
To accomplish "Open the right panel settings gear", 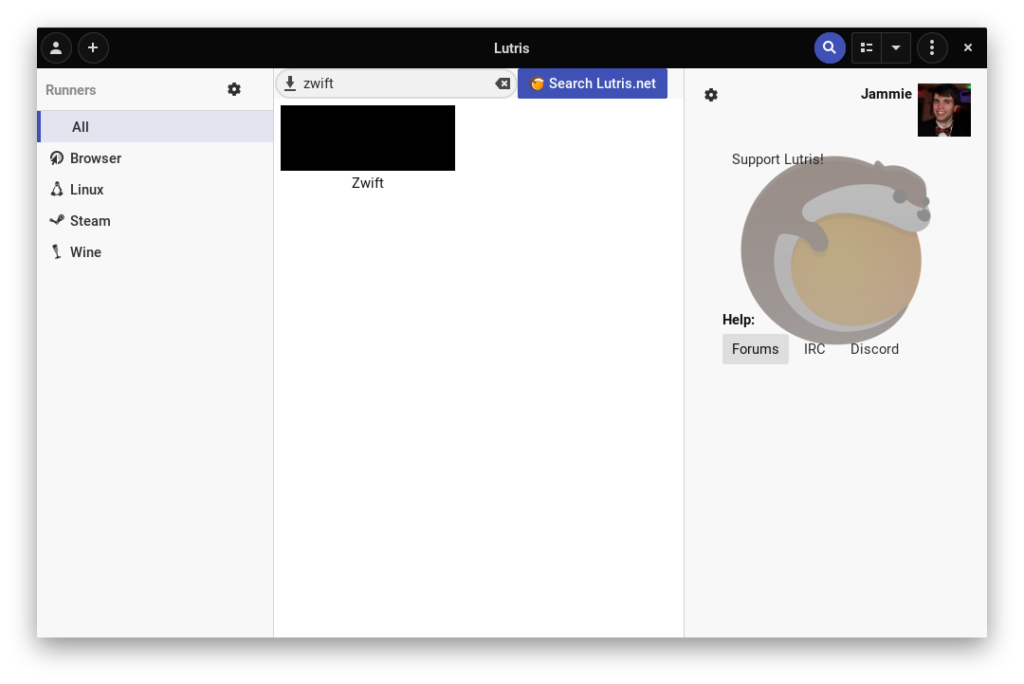I will (711, 95).
